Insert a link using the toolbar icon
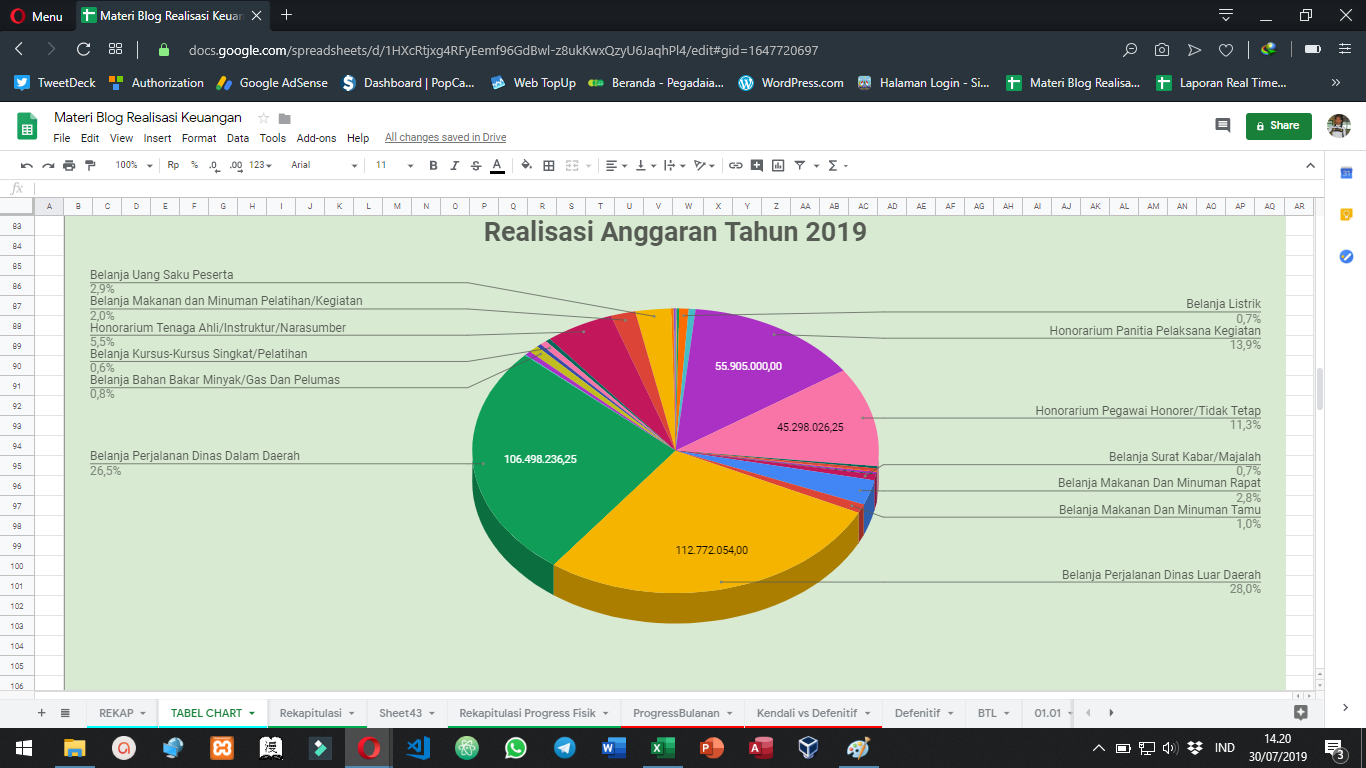 (x=735, y=165)
